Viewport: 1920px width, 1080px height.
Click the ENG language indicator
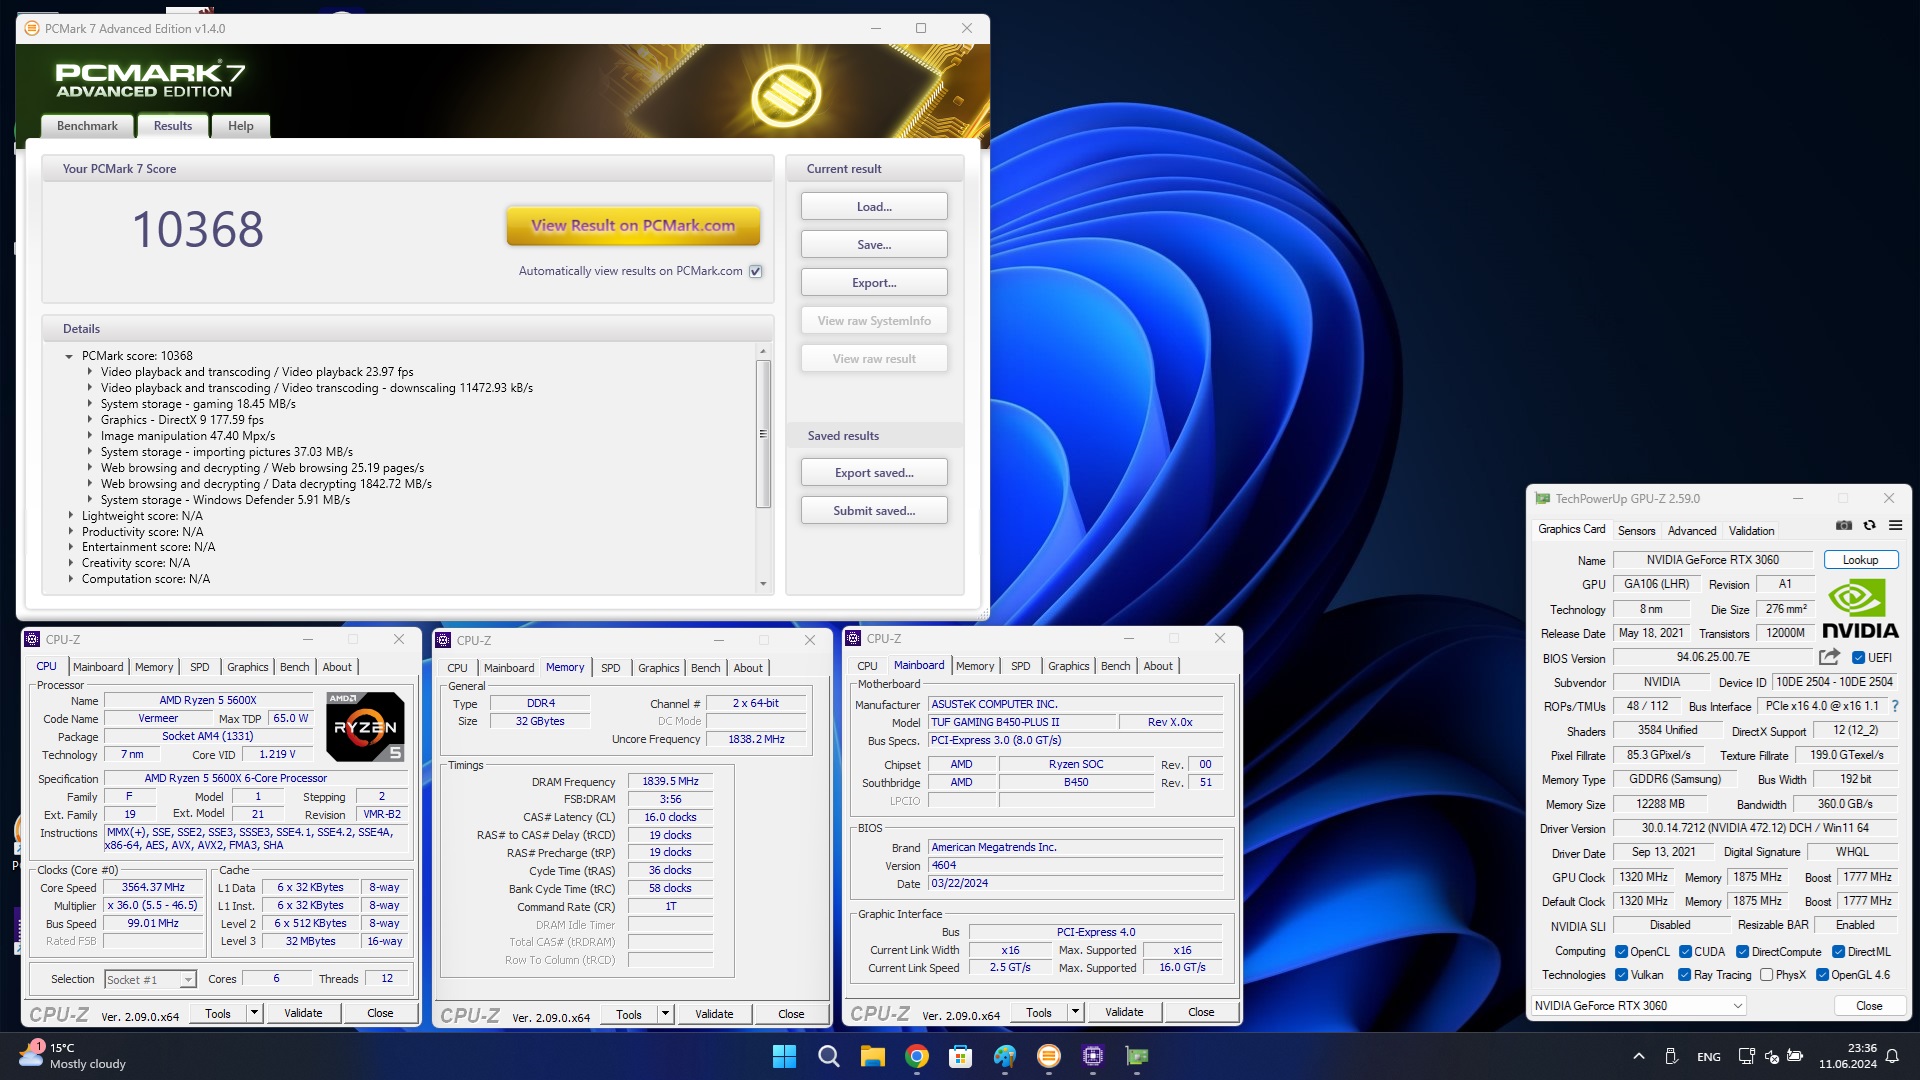pos(1709,1057)
